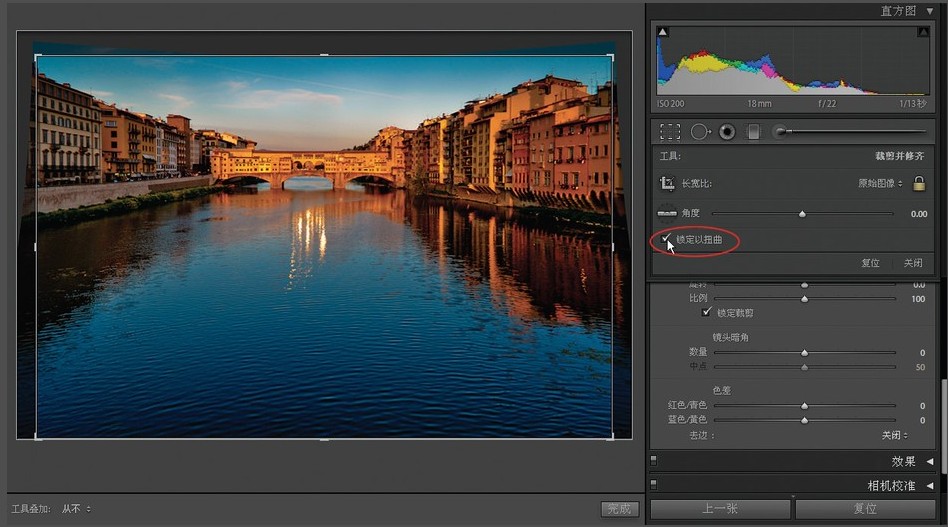Click the large 复位 button at bottom right
Viewport: 948px width, 527px height.
point(865,509)
